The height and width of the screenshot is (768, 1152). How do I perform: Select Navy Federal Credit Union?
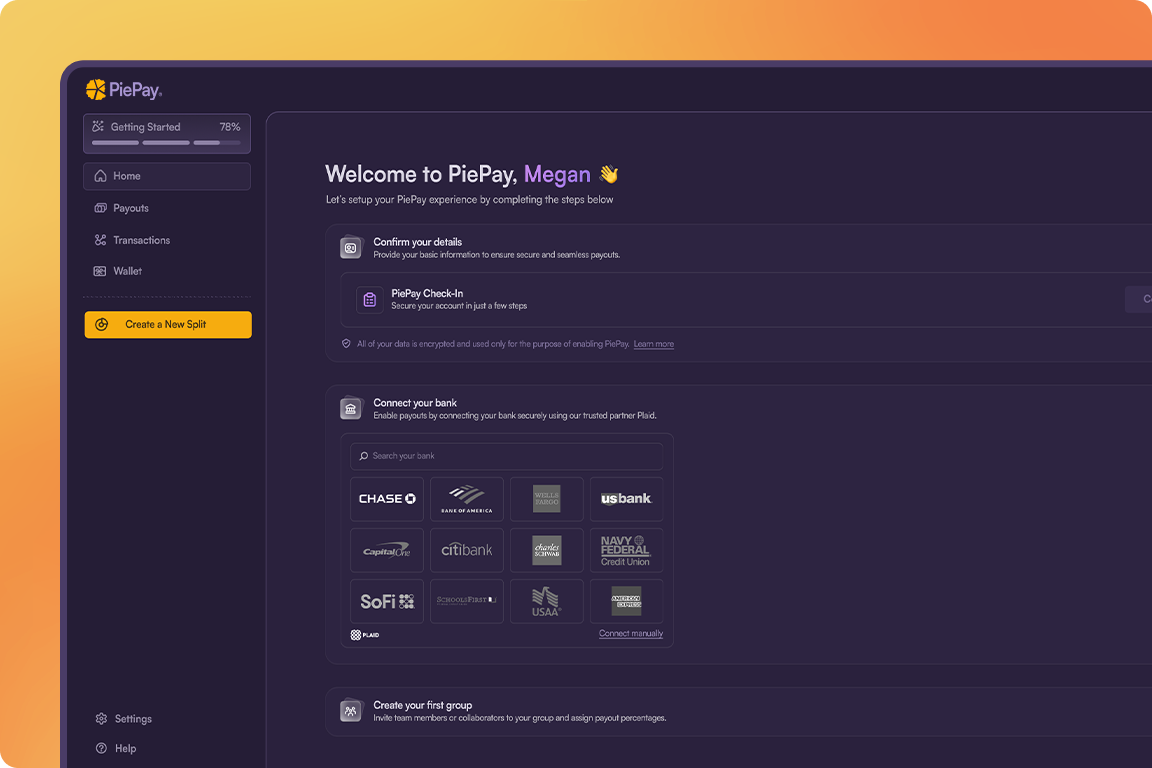[626, 550]
